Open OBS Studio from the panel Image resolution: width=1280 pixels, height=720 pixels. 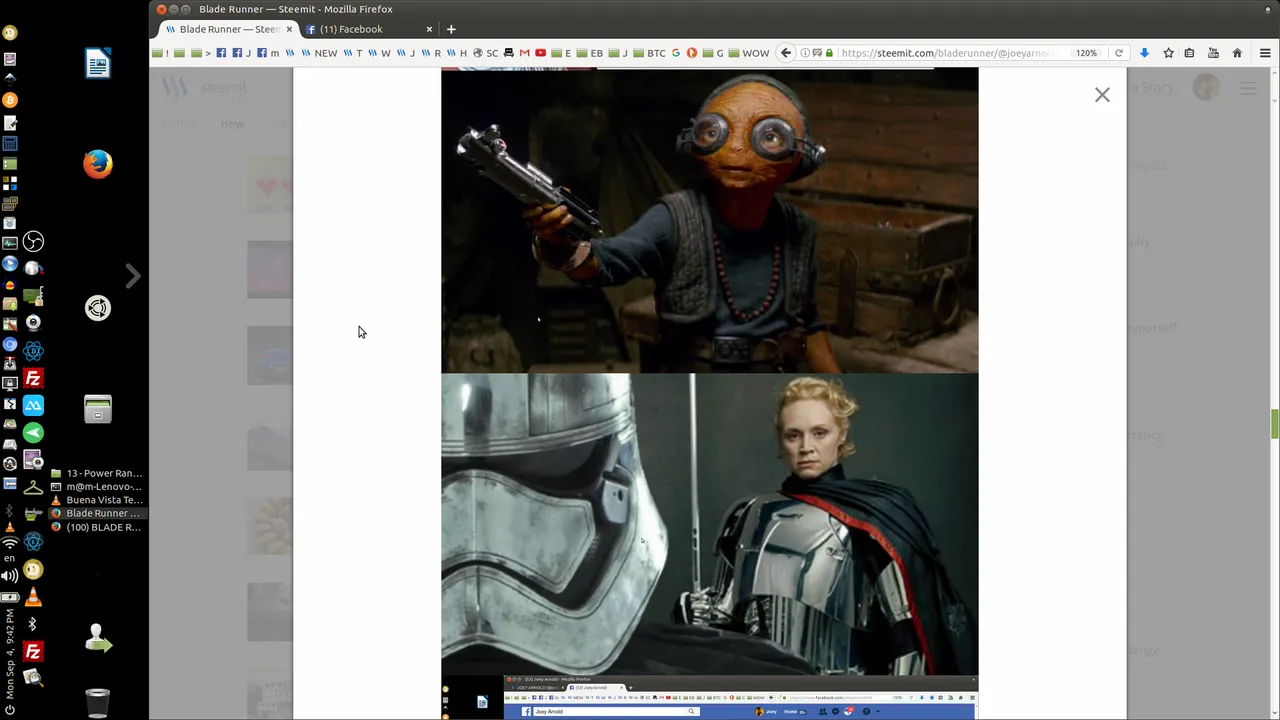click(33, 241)
